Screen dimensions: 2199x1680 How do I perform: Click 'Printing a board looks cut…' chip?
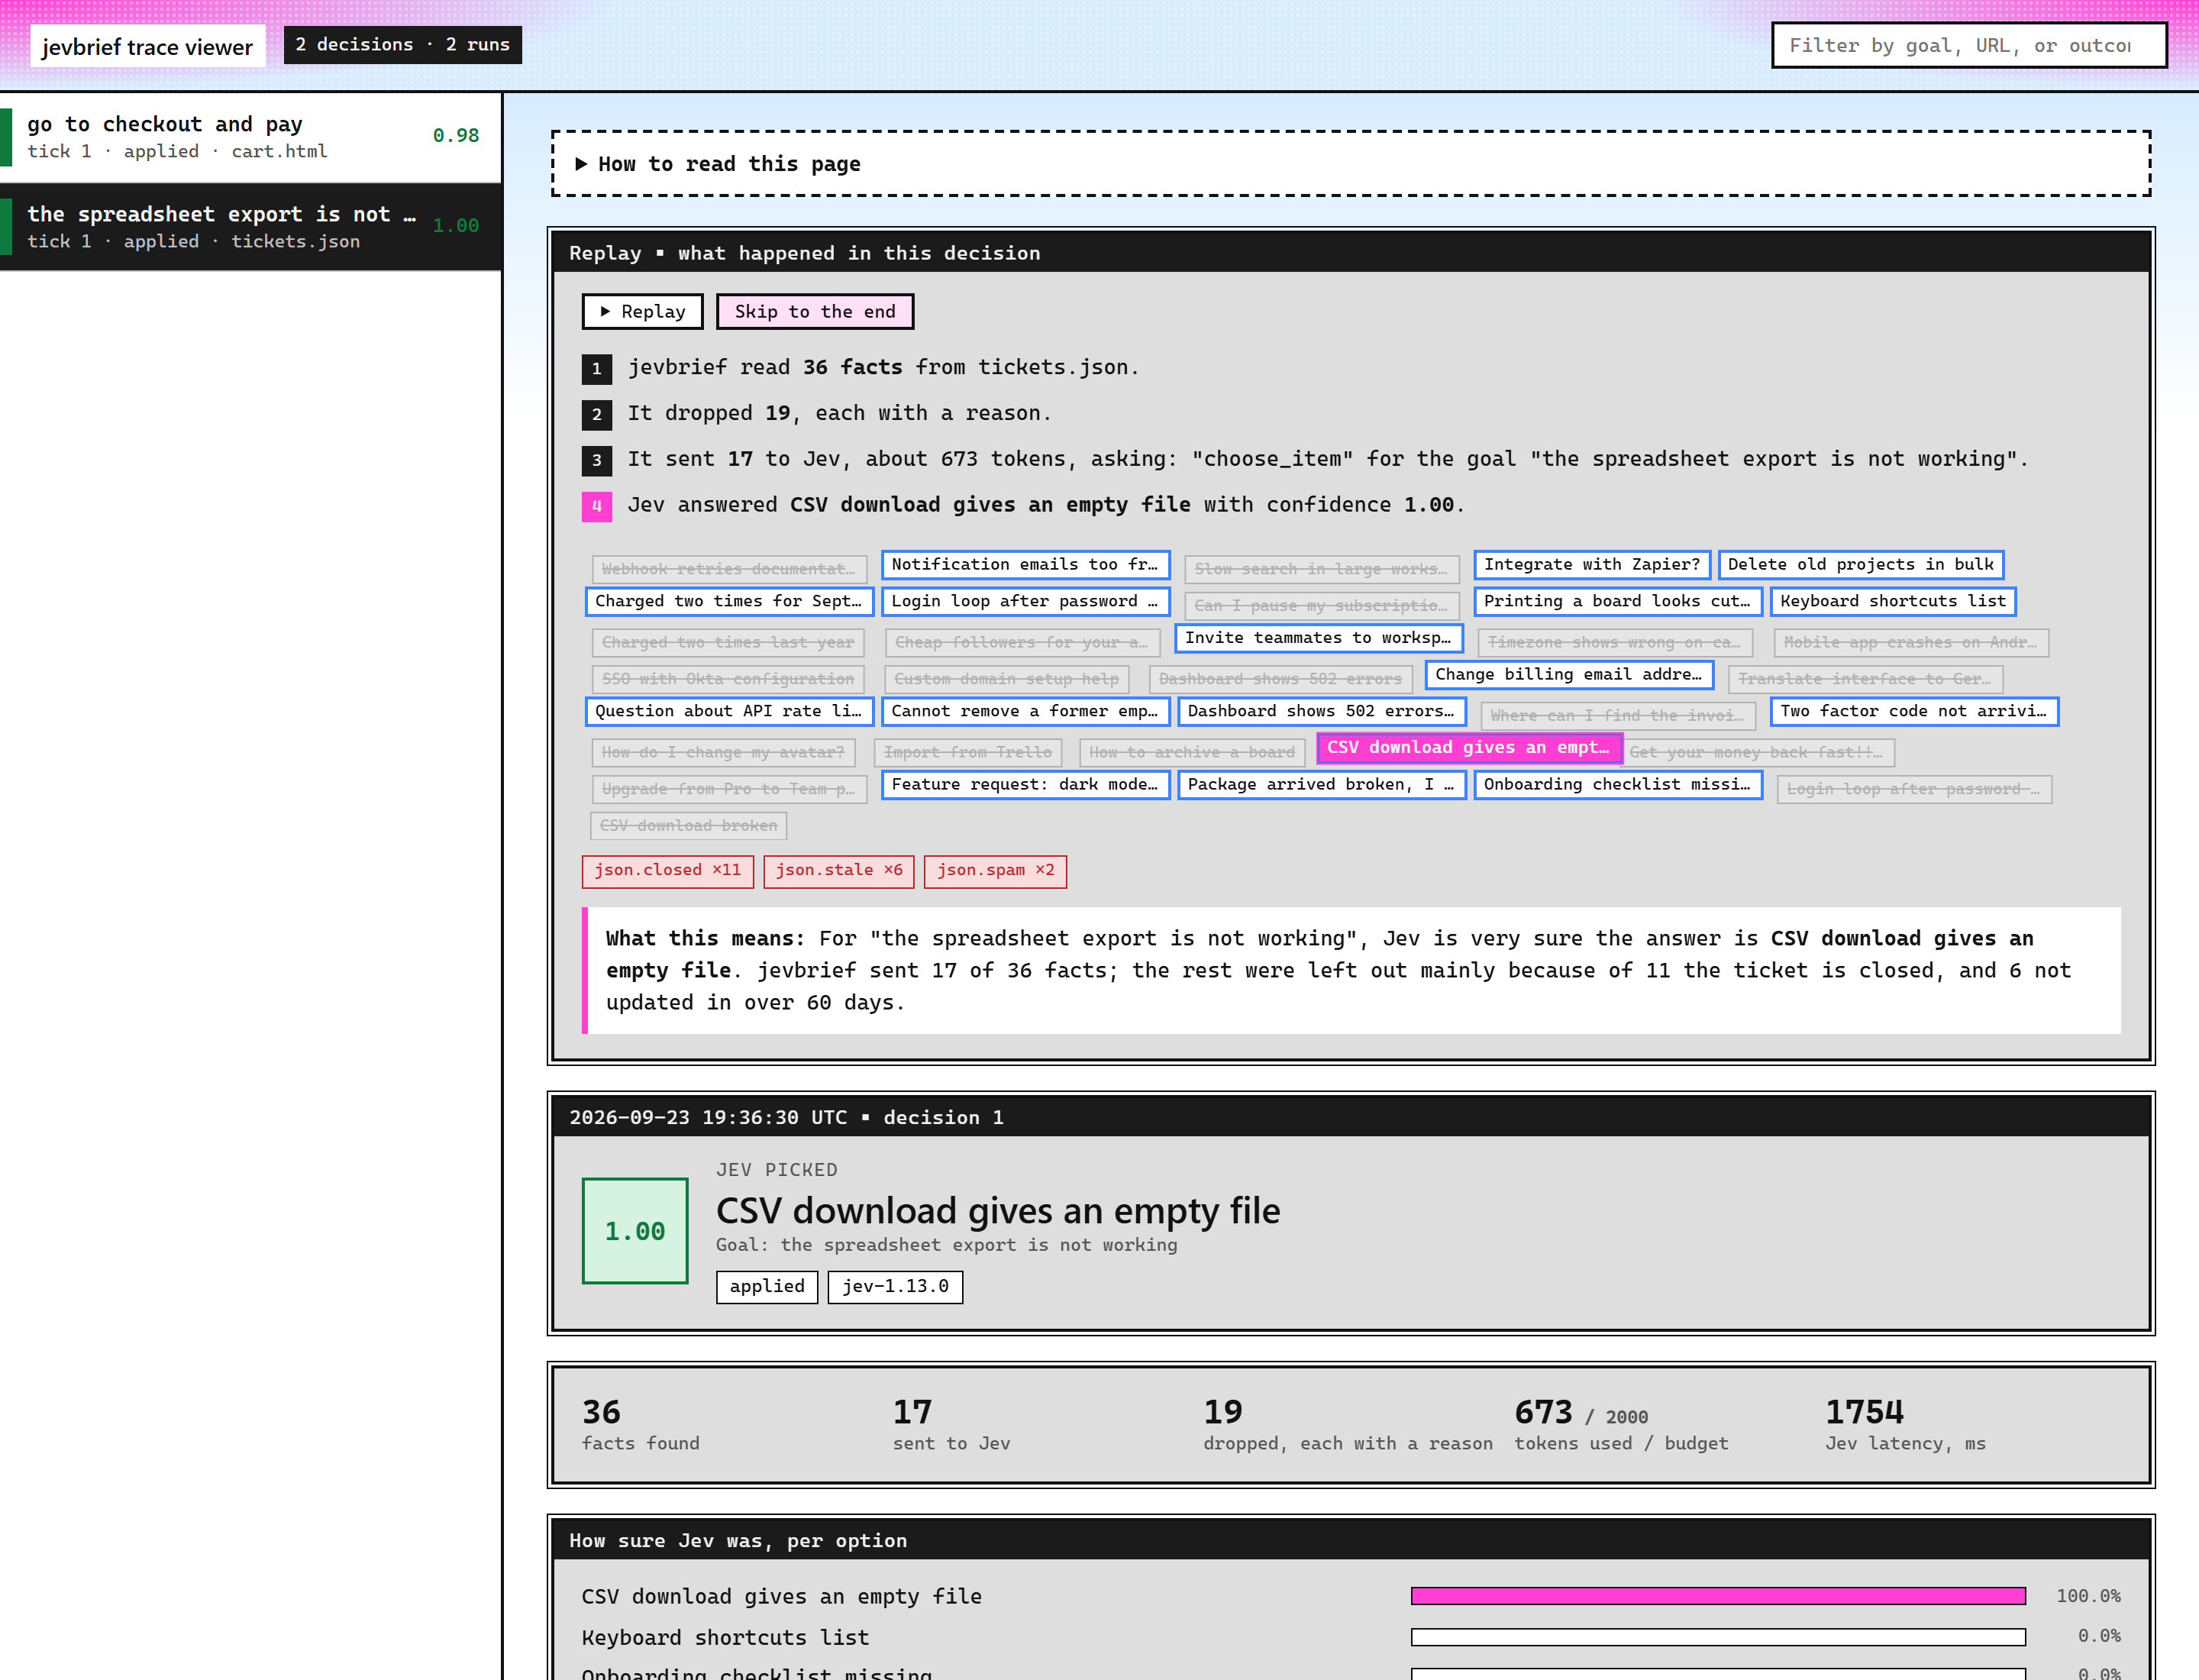(1617, 601)
